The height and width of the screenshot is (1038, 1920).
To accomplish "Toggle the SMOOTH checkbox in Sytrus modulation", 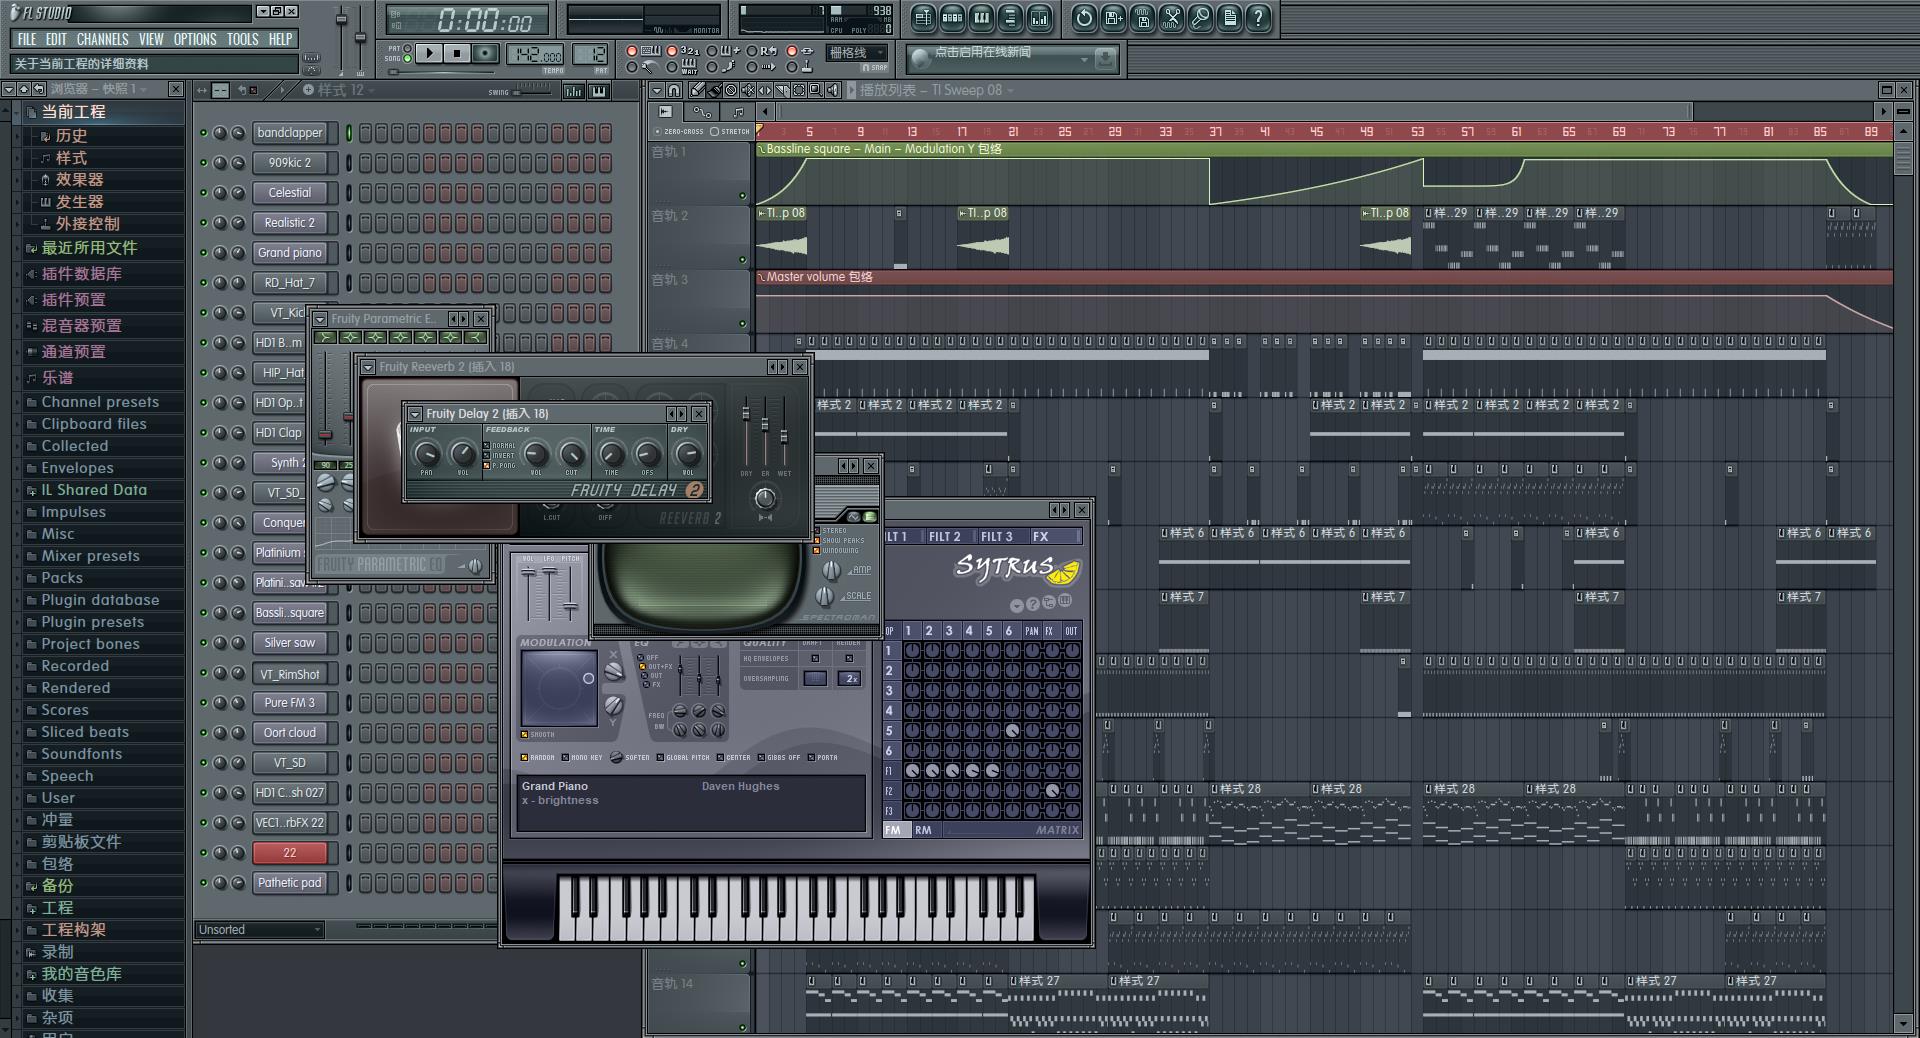I will pyautogui.click(x=524, y=734).
